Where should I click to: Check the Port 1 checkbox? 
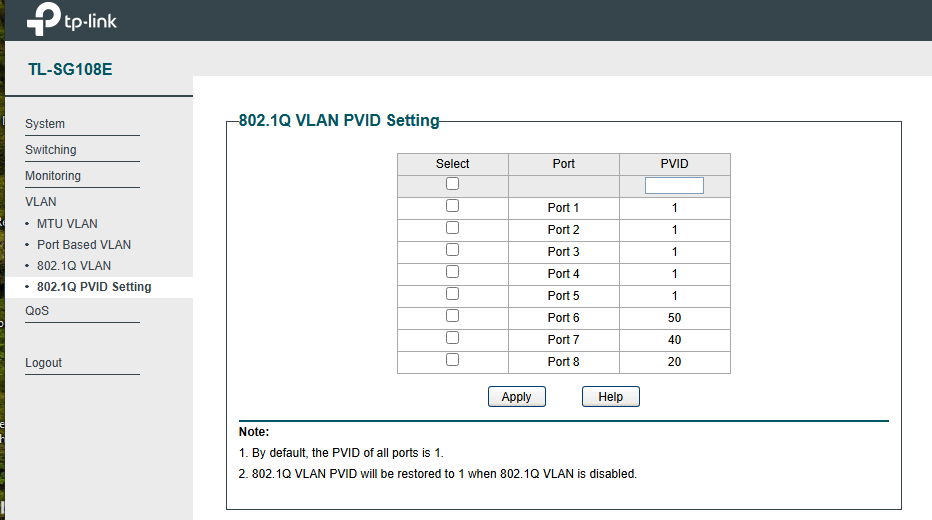pos(452,206)
